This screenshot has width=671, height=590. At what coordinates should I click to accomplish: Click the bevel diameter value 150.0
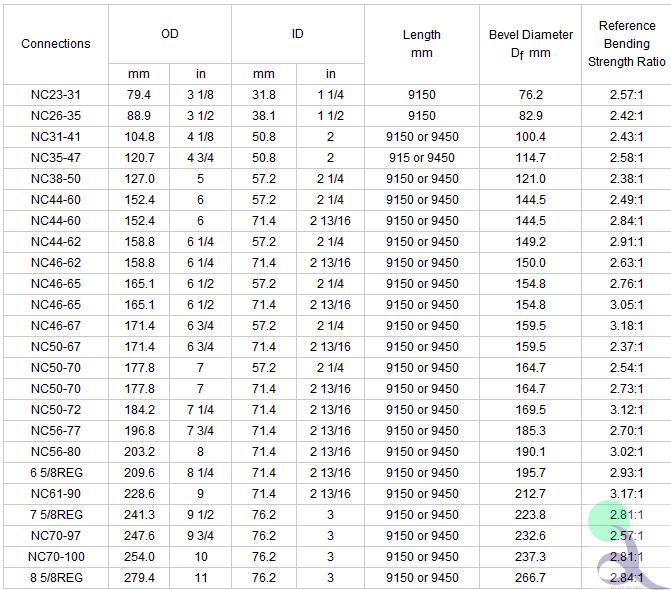pyautogui.click(x=531, y=263)
